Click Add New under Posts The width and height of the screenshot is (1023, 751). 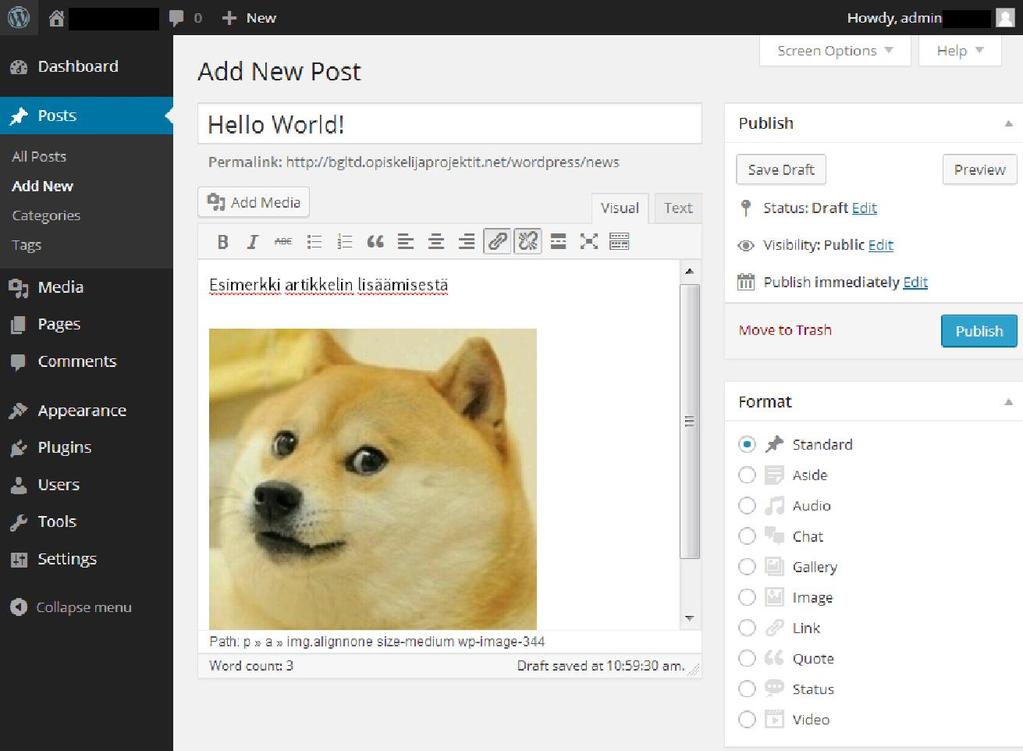click(x=42, y=186)
